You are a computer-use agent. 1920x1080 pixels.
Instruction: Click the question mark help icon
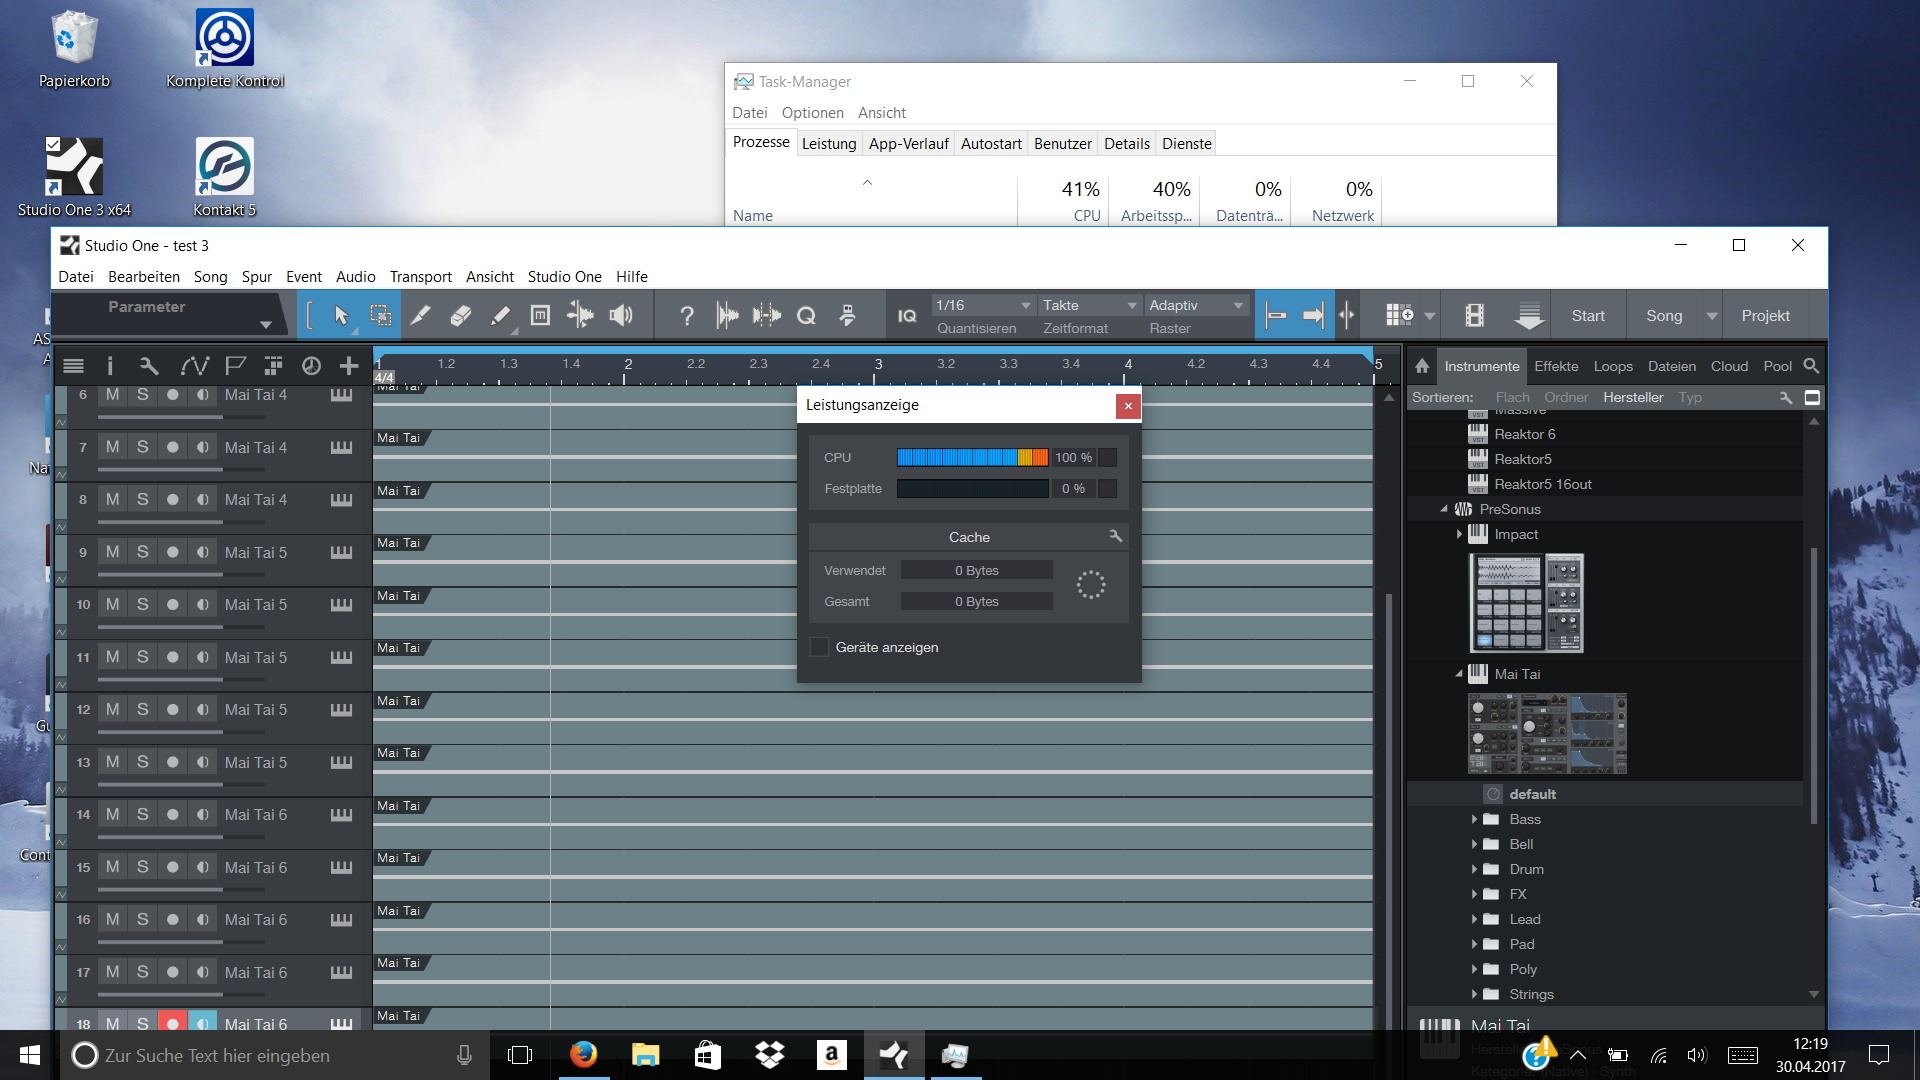pyautogui.click(x=687, y=316)
